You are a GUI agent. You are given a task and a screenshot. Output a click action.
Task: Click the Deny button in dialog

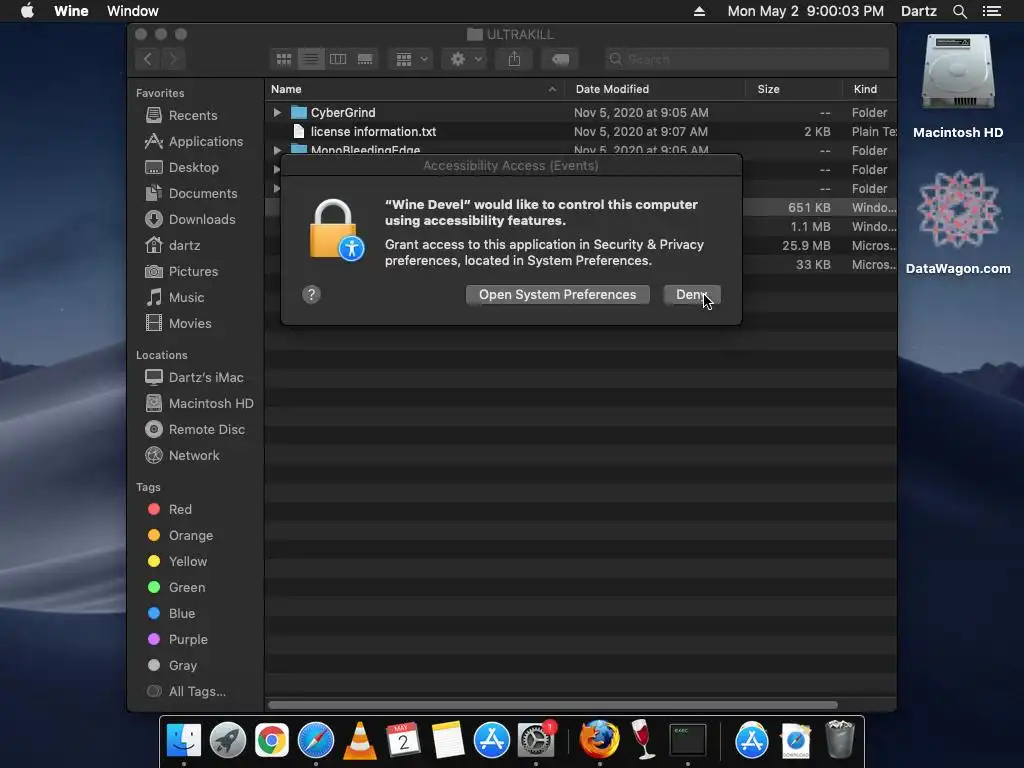pyautogui.click(x=692, y=295)
